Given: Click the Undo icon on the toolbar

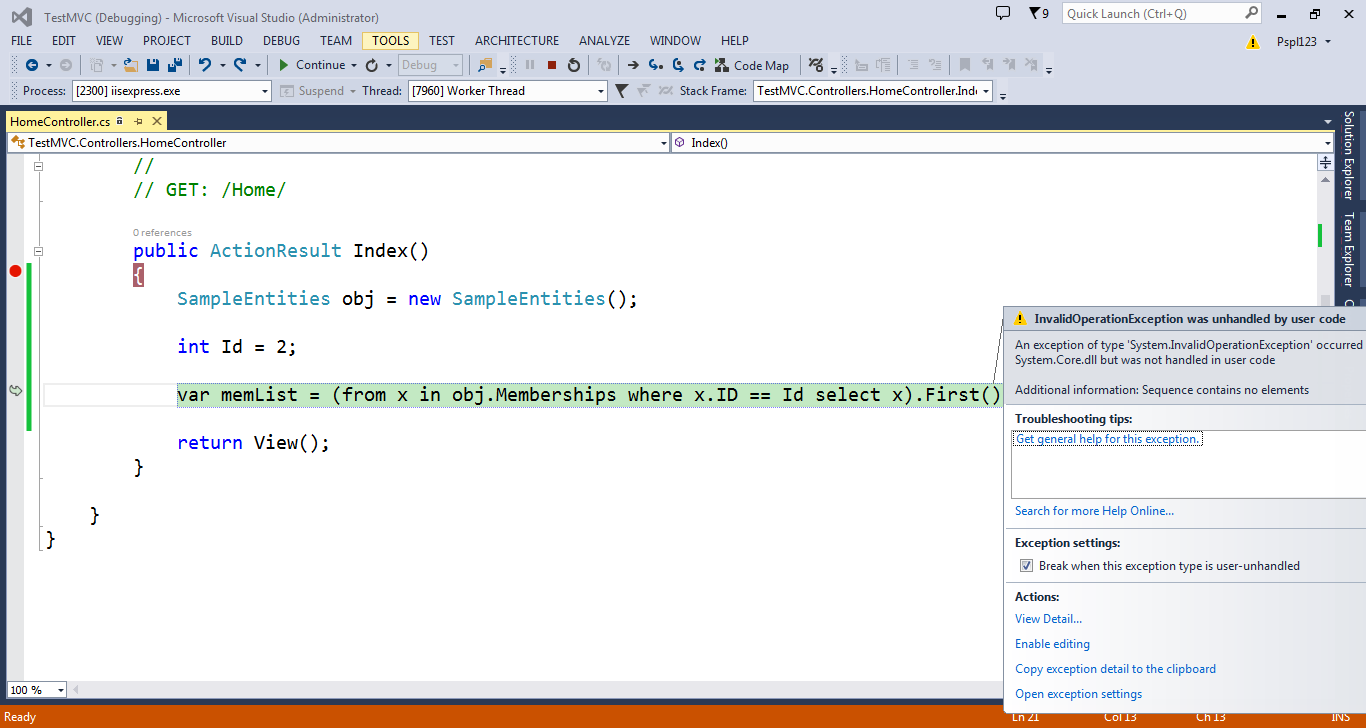Looking at the screenshot, I should pos(207,65).
